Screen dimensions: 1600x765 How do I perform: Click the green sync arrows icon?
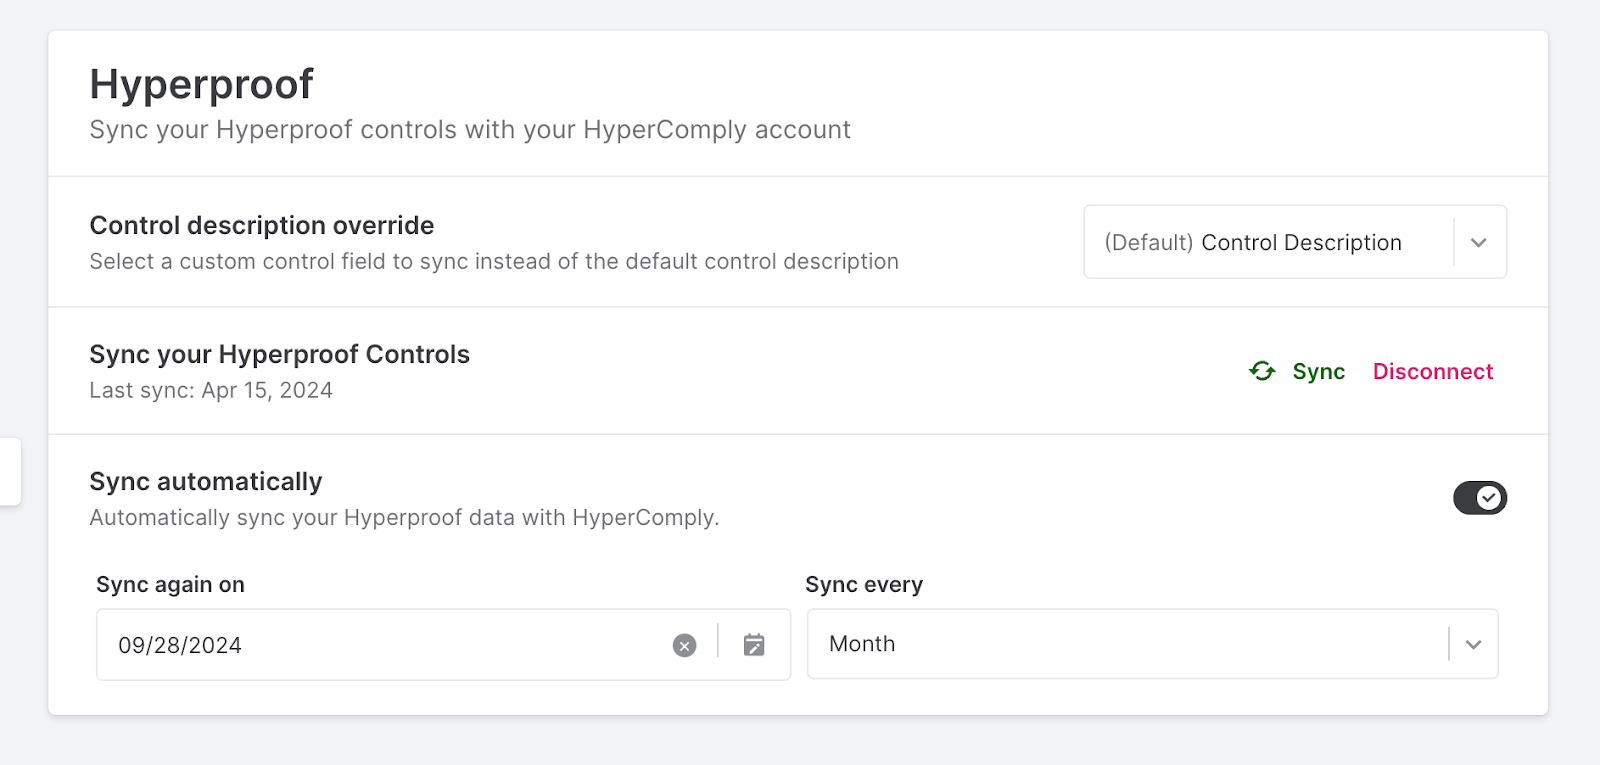pyautogui.click(x=1262, y=371)
